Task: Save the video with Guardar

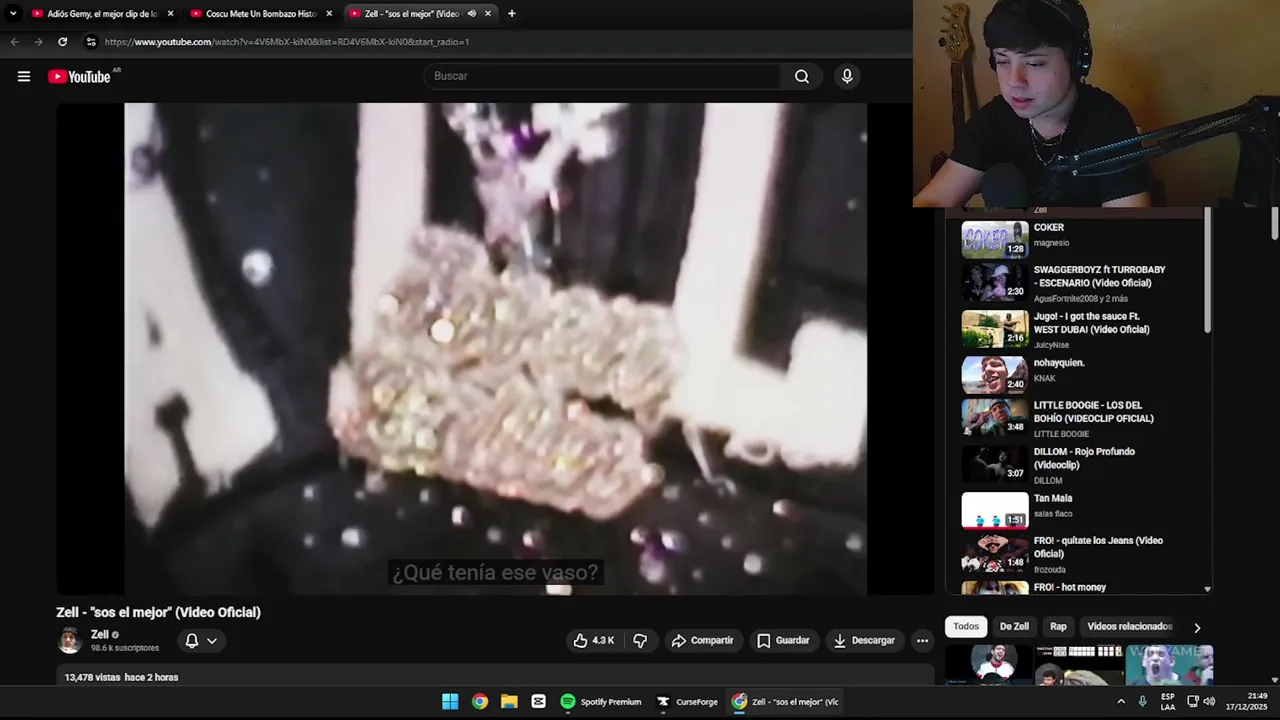Action: pos(783,640)
